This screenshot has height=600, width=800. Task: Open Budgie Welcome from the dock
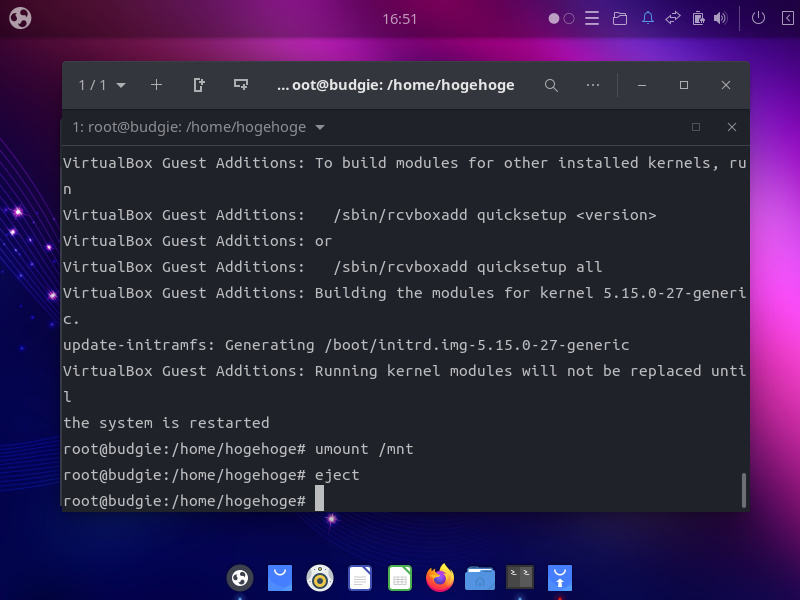point(240,578)
